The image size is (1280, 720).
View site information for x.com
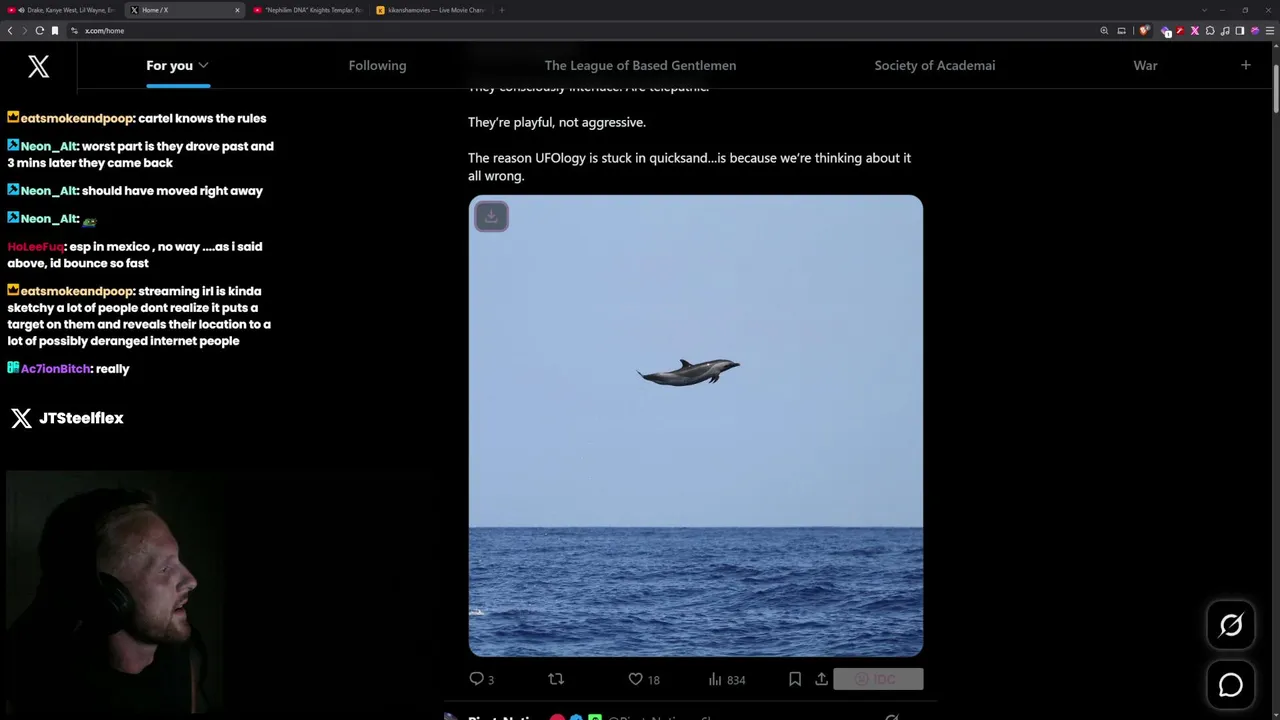point(74,31)
